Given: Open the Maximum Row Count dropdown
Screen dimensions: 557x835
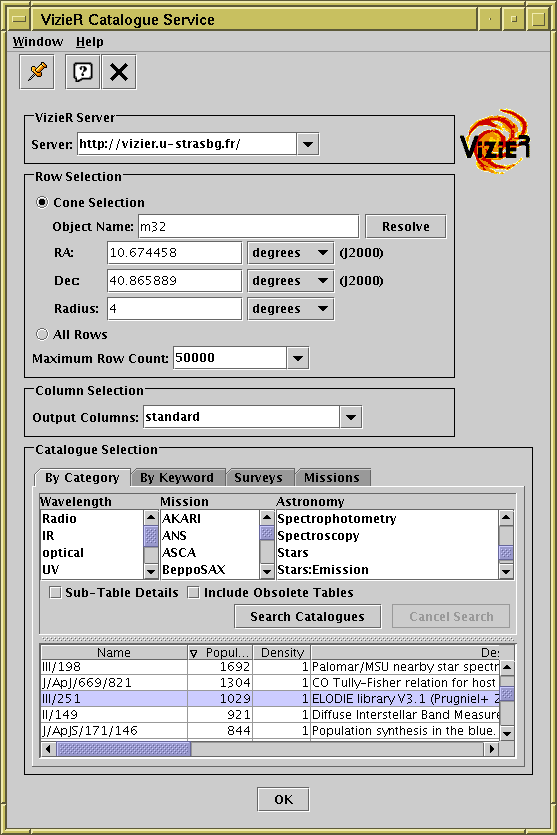Looking at the screenshot, I should 298,358.
